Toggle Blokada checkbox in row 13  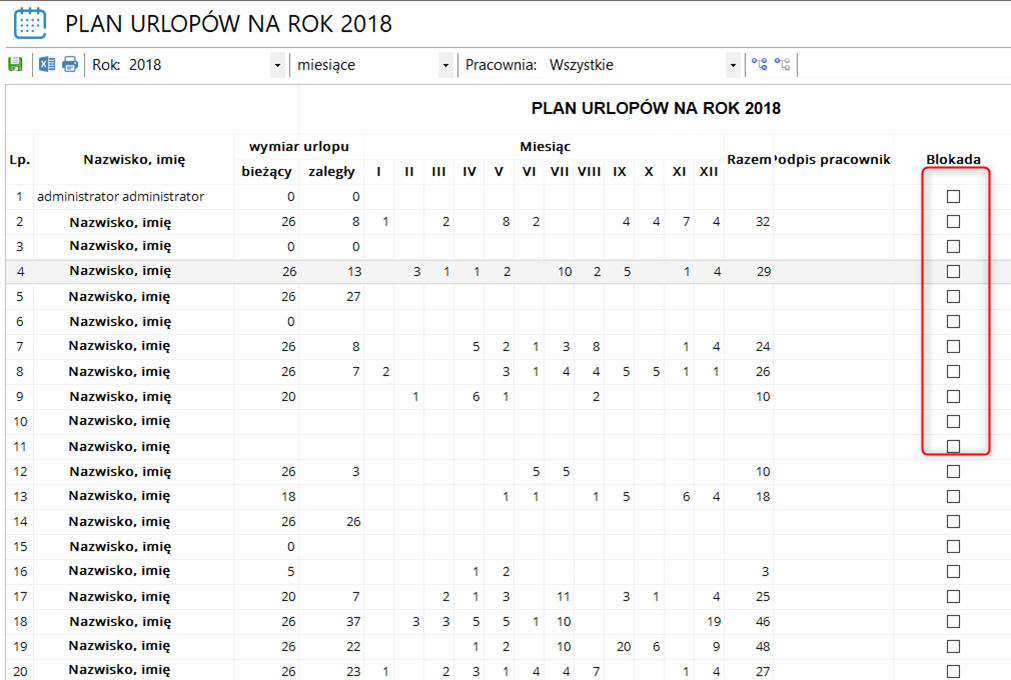point(953,496)
